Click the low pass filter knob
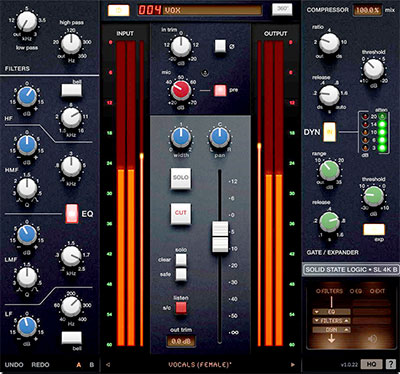Image resolution: width=400 pixels, height=374 pixels. [27, 22]
